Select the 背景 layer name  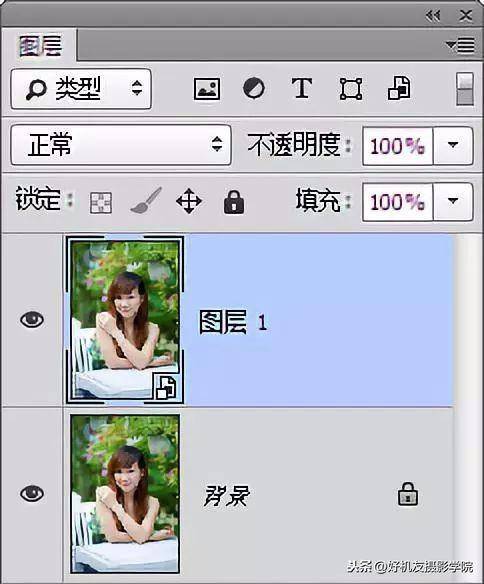pos(227,495)
